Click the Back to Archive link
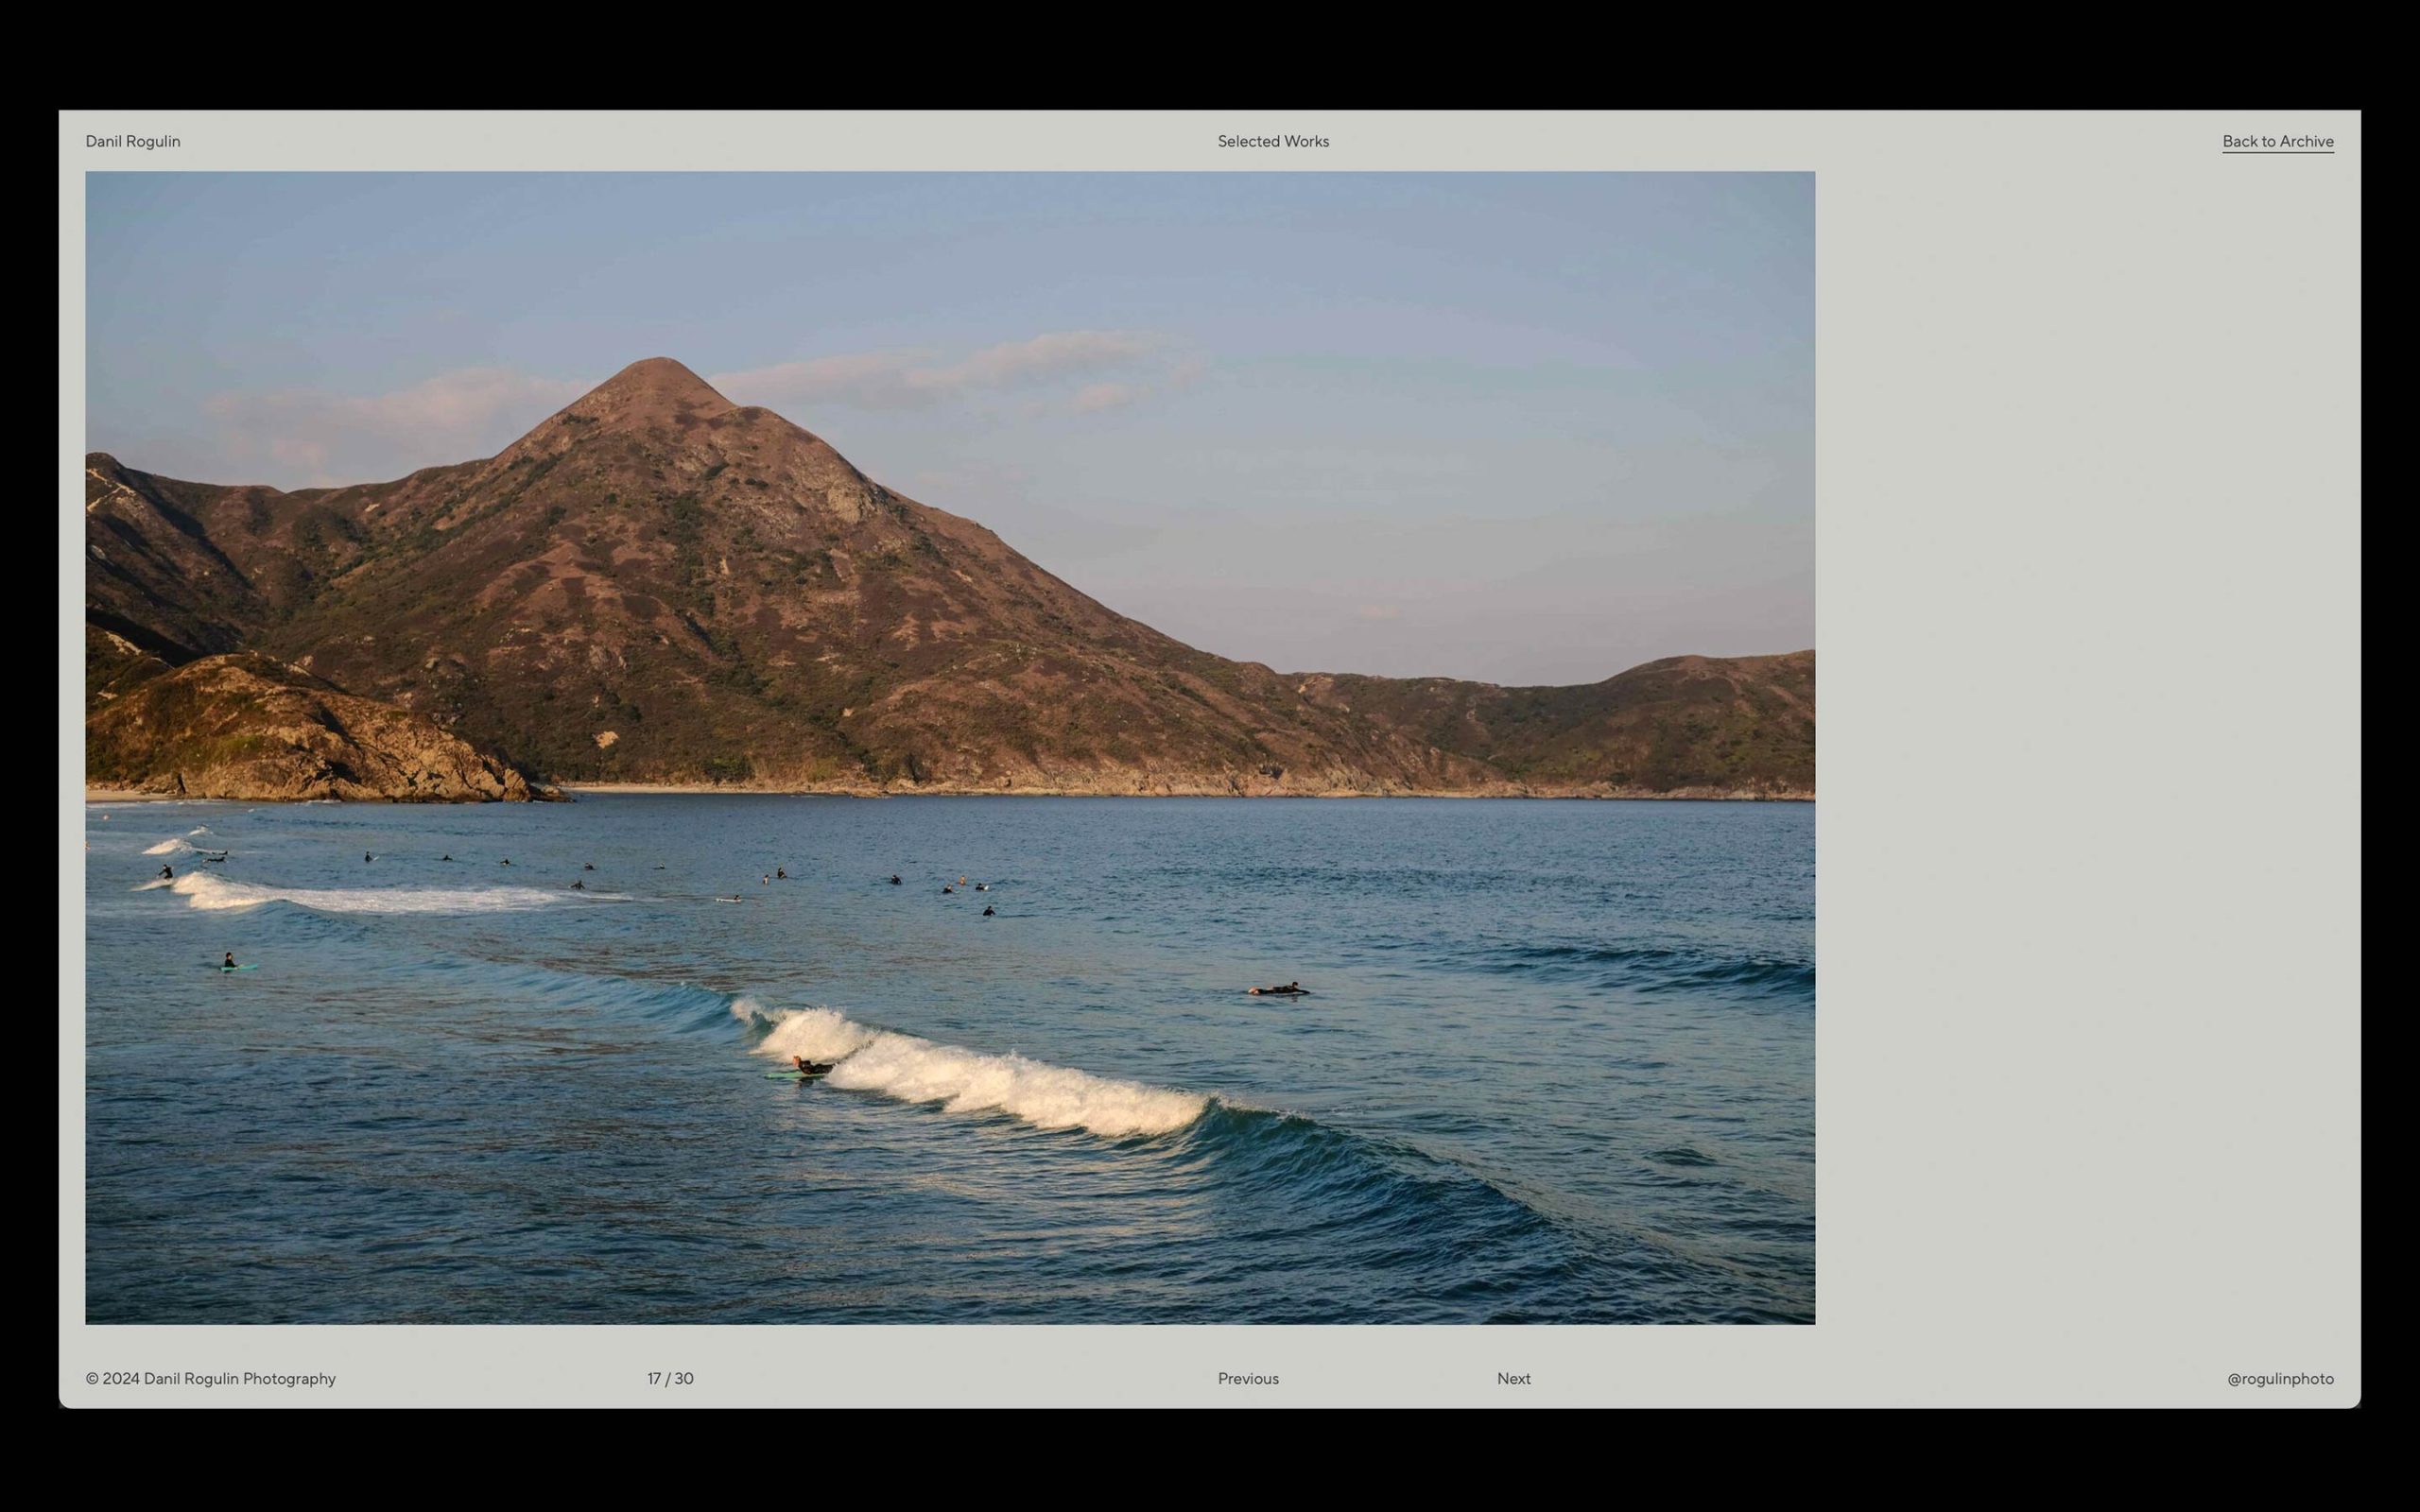 click(x=2277, y=141)
